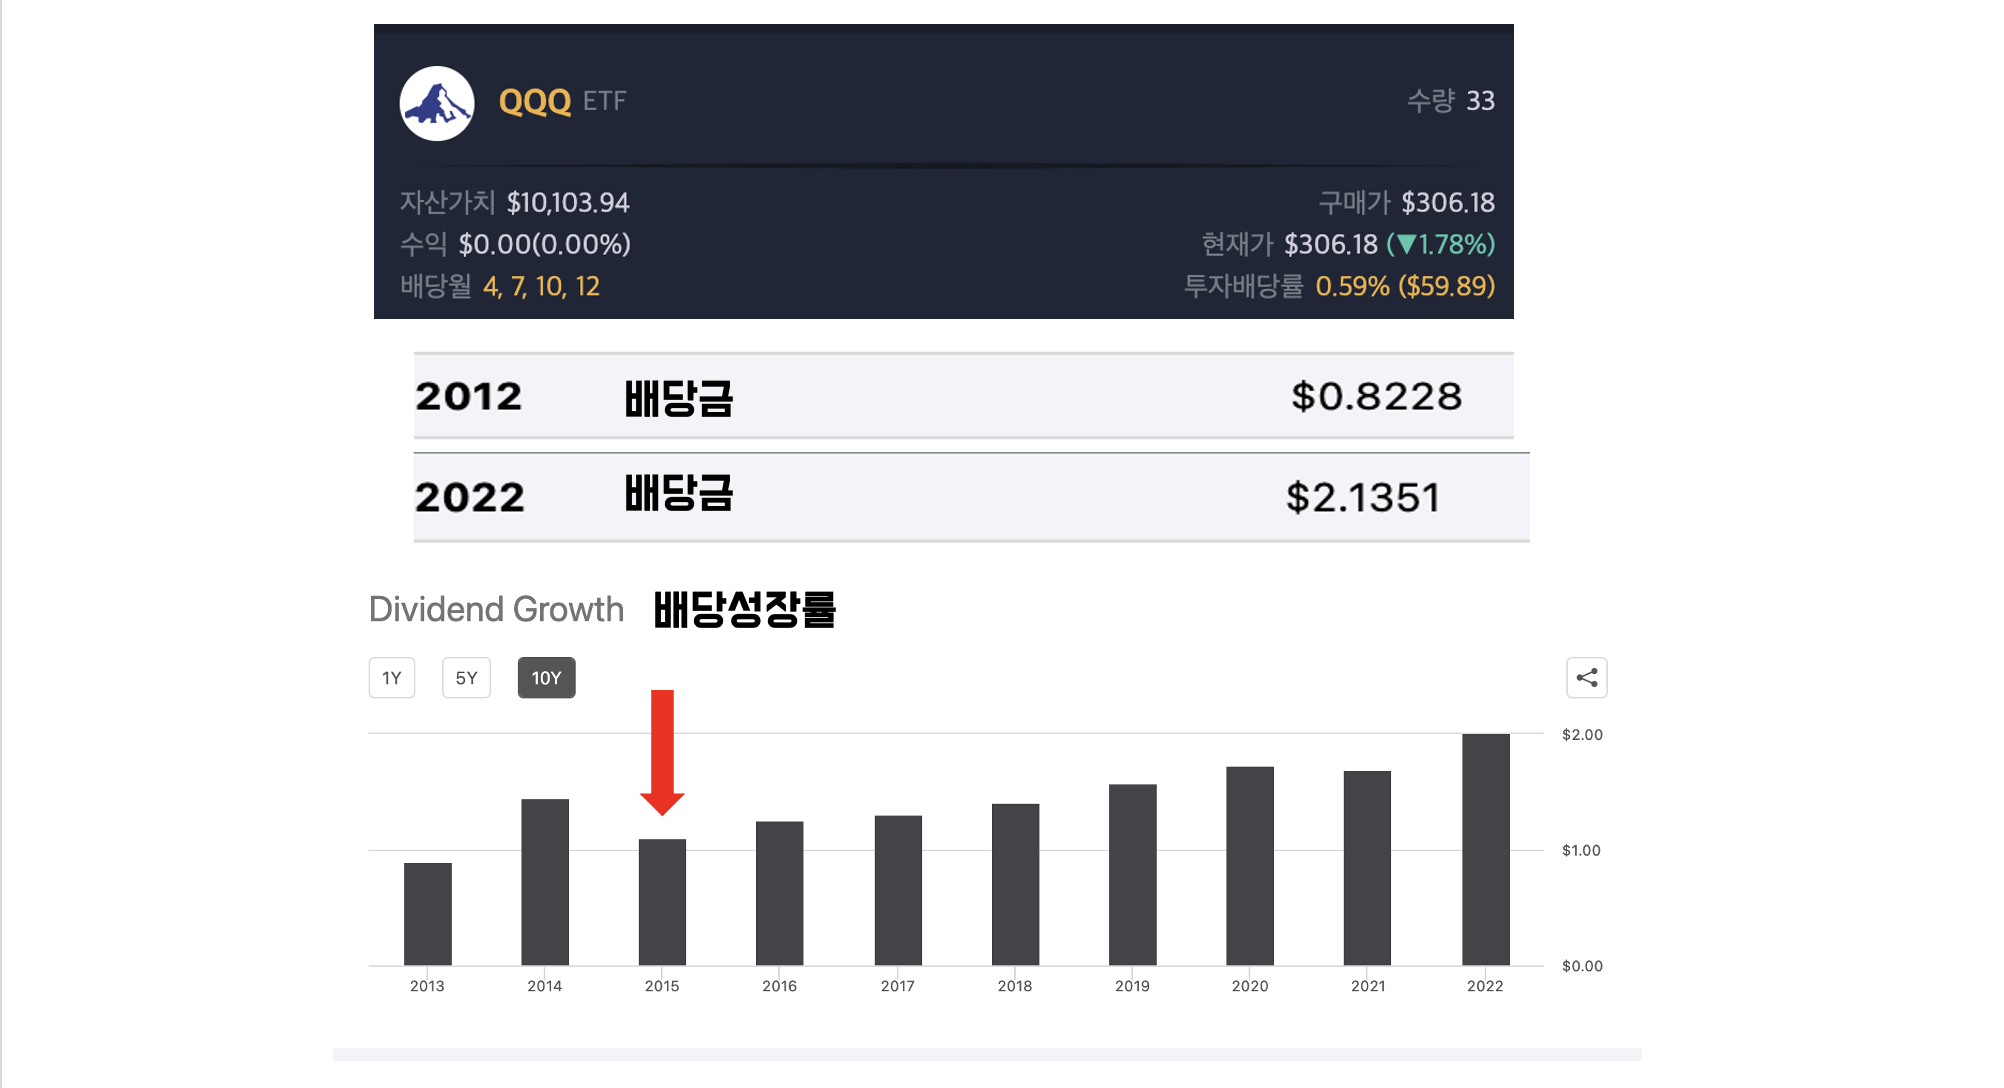Select the 5Y dividend growth range

pos(466,678)
